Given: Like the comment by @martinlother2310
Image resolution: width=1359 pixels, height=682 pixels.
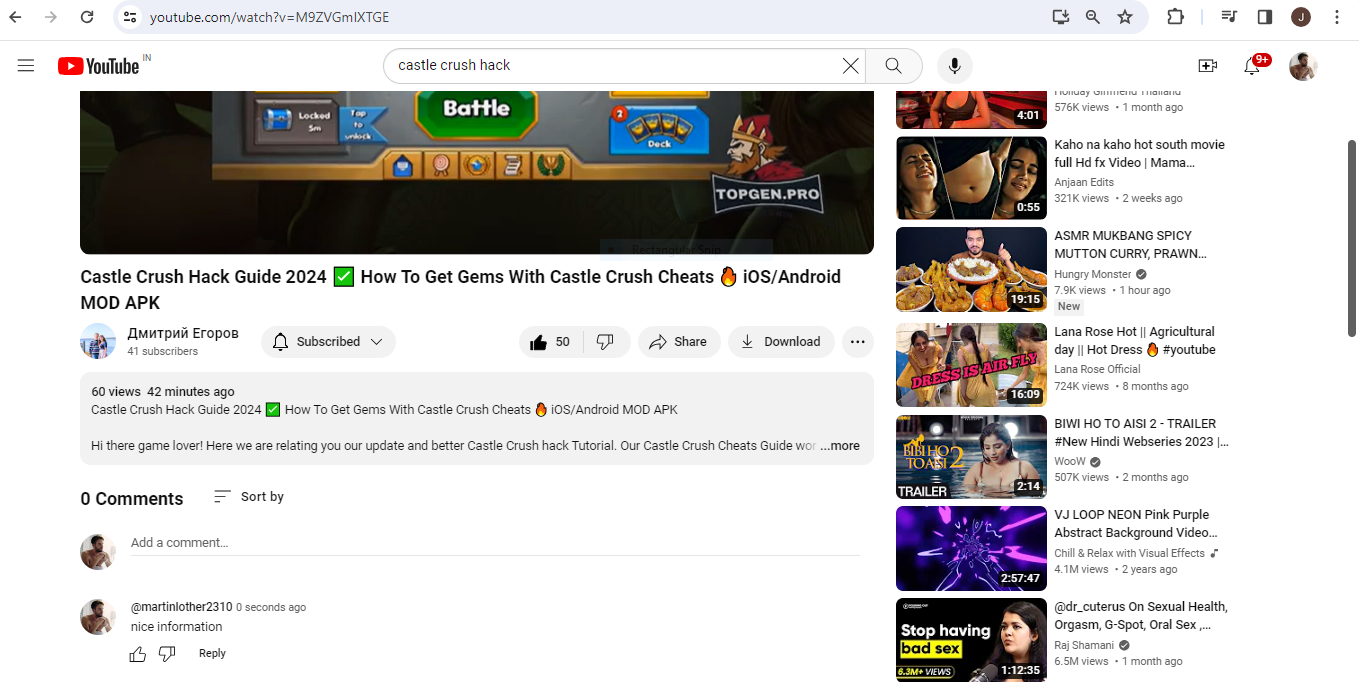Looking at the screenshot, I should tap(138, 654).
